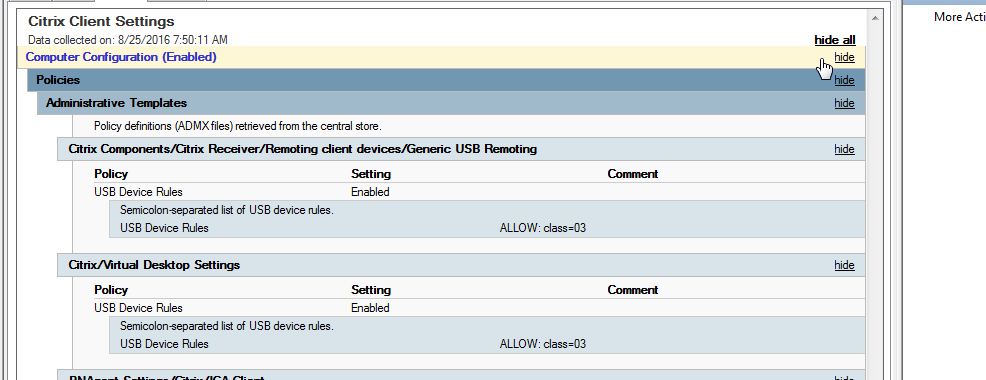Open More Actions in the right pane
The image size is (986, 380).
tap(960, 17)
